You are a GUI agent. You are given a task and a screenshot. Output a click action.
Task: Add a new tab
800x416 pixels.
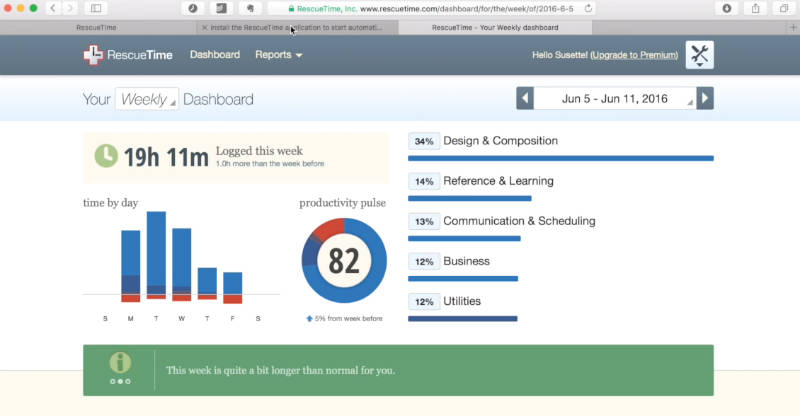(793, 28)
